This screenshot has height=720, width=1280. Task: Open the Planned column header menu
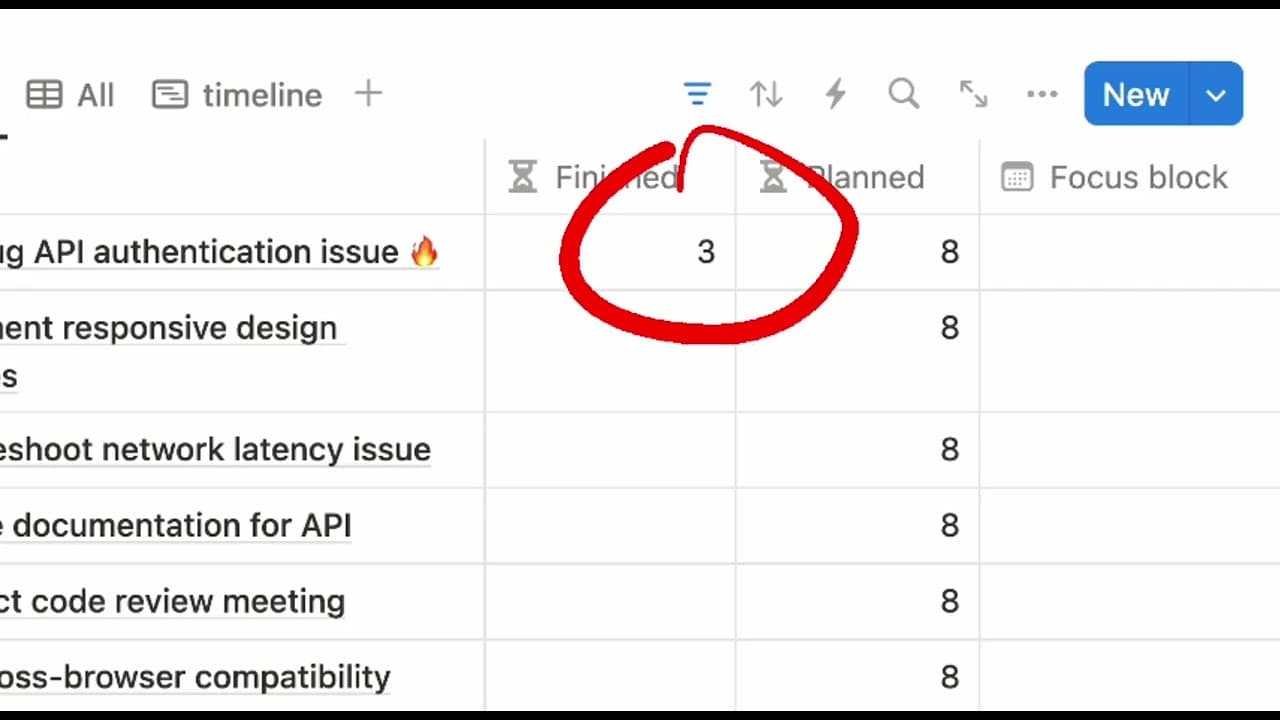click(856, 178)
